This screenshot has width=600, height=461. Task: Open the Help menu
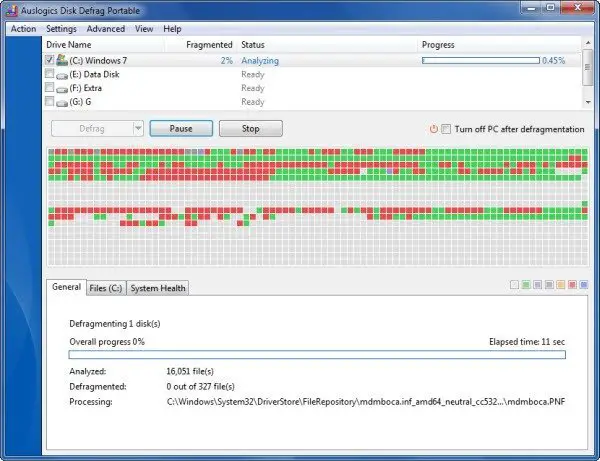click(172, 29)
